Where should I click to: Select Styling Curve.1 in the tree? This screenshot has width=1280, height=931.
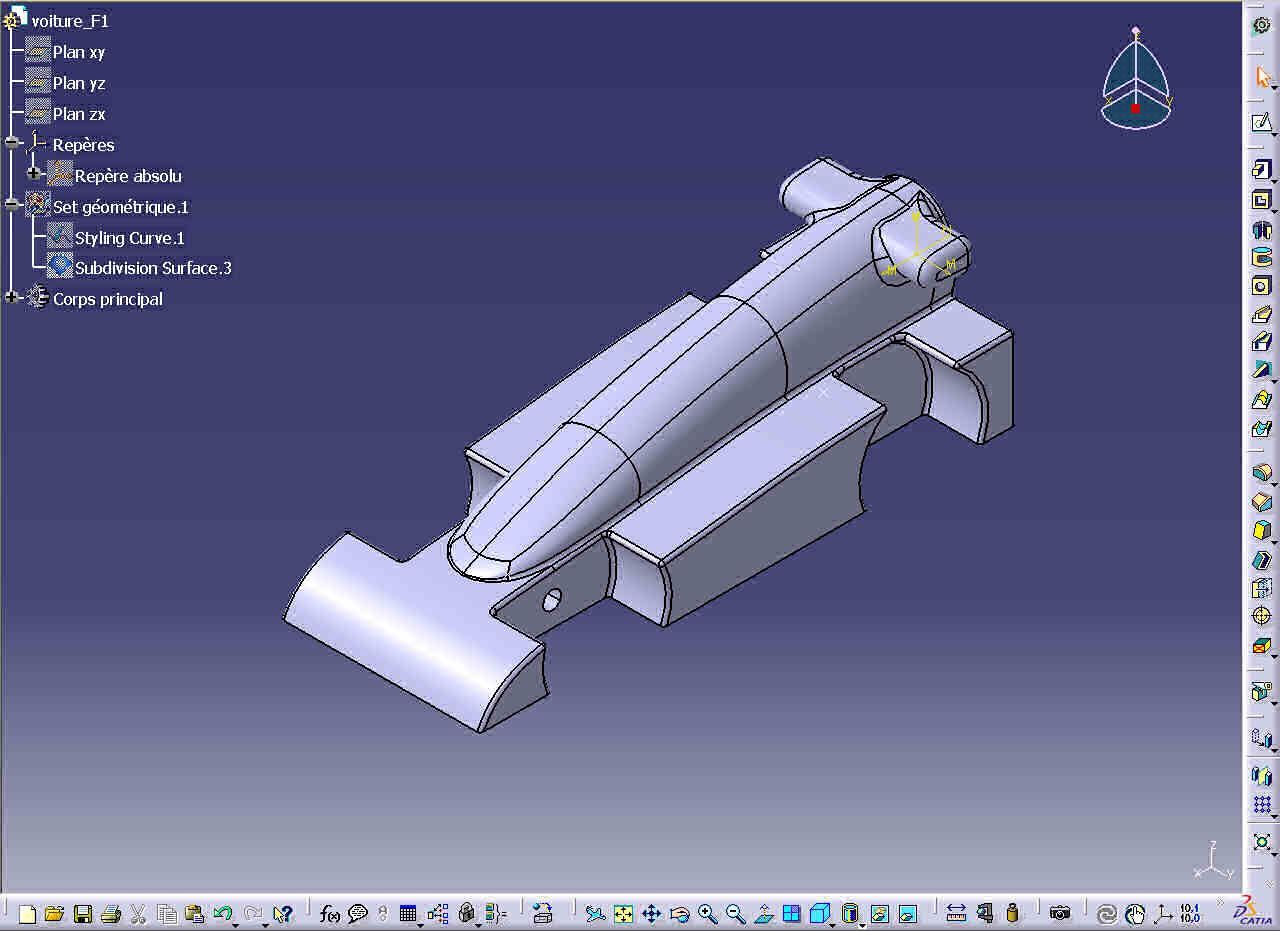pyautogui.click(x=130, y=238)
